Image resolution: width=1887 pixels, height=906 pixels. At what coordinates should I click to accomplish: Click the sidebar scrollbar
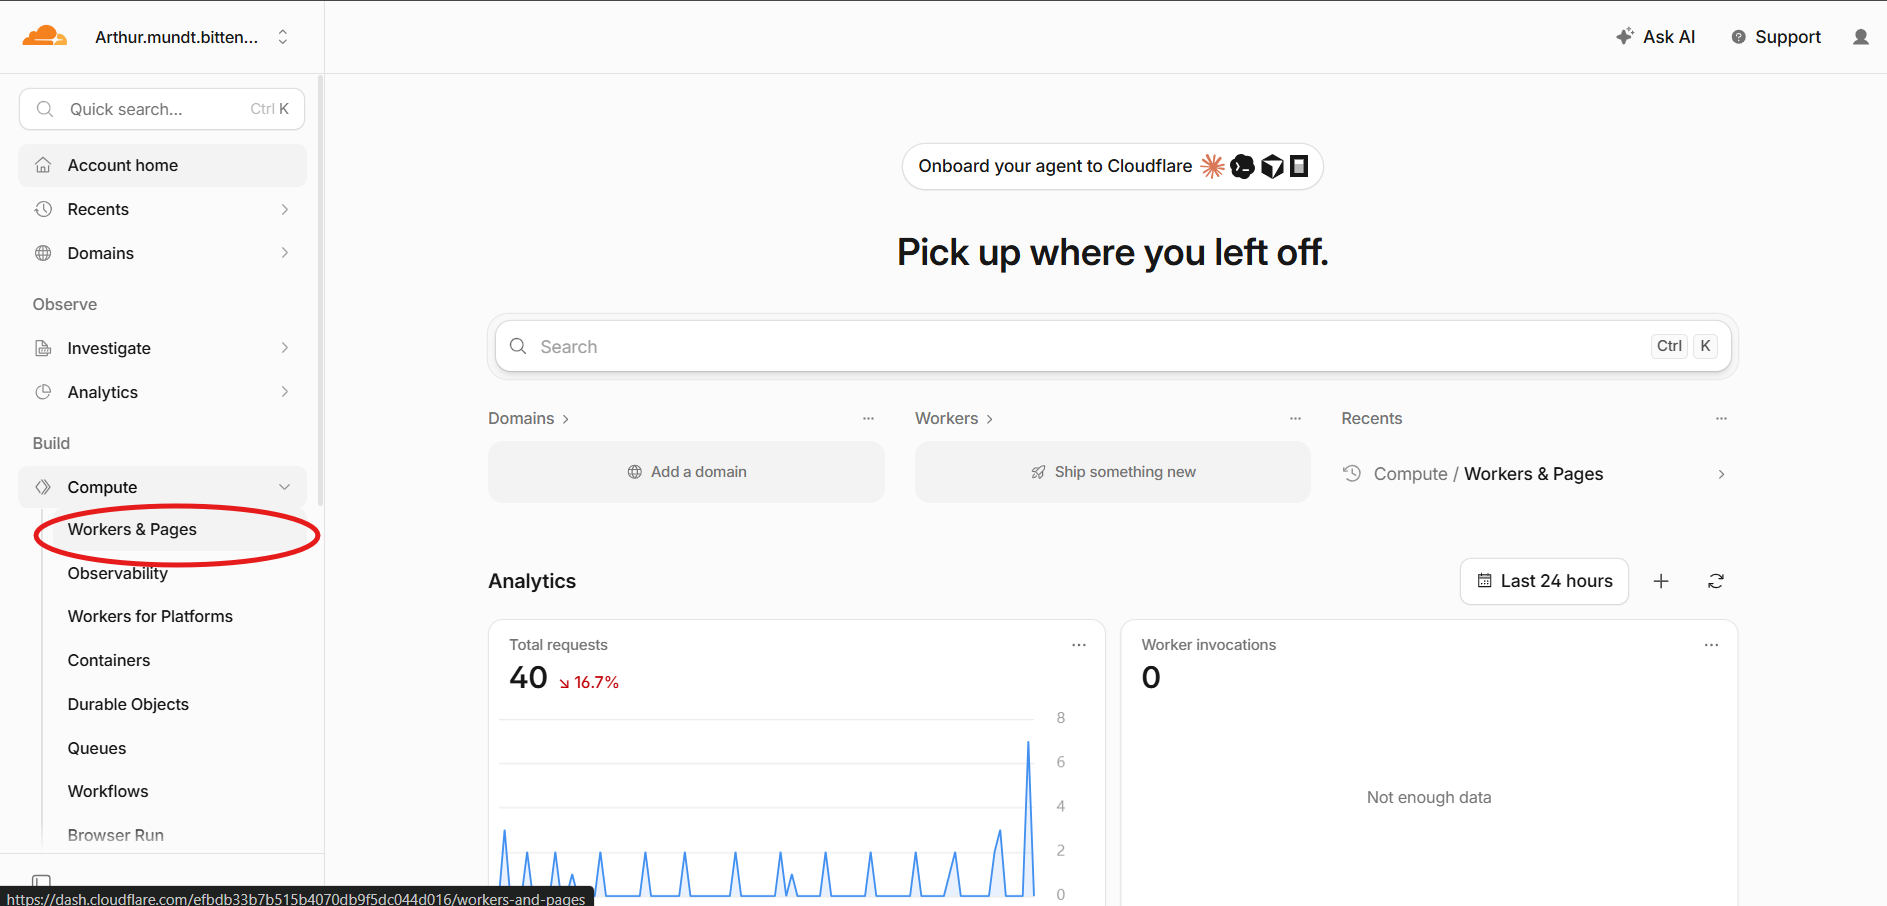320,290
